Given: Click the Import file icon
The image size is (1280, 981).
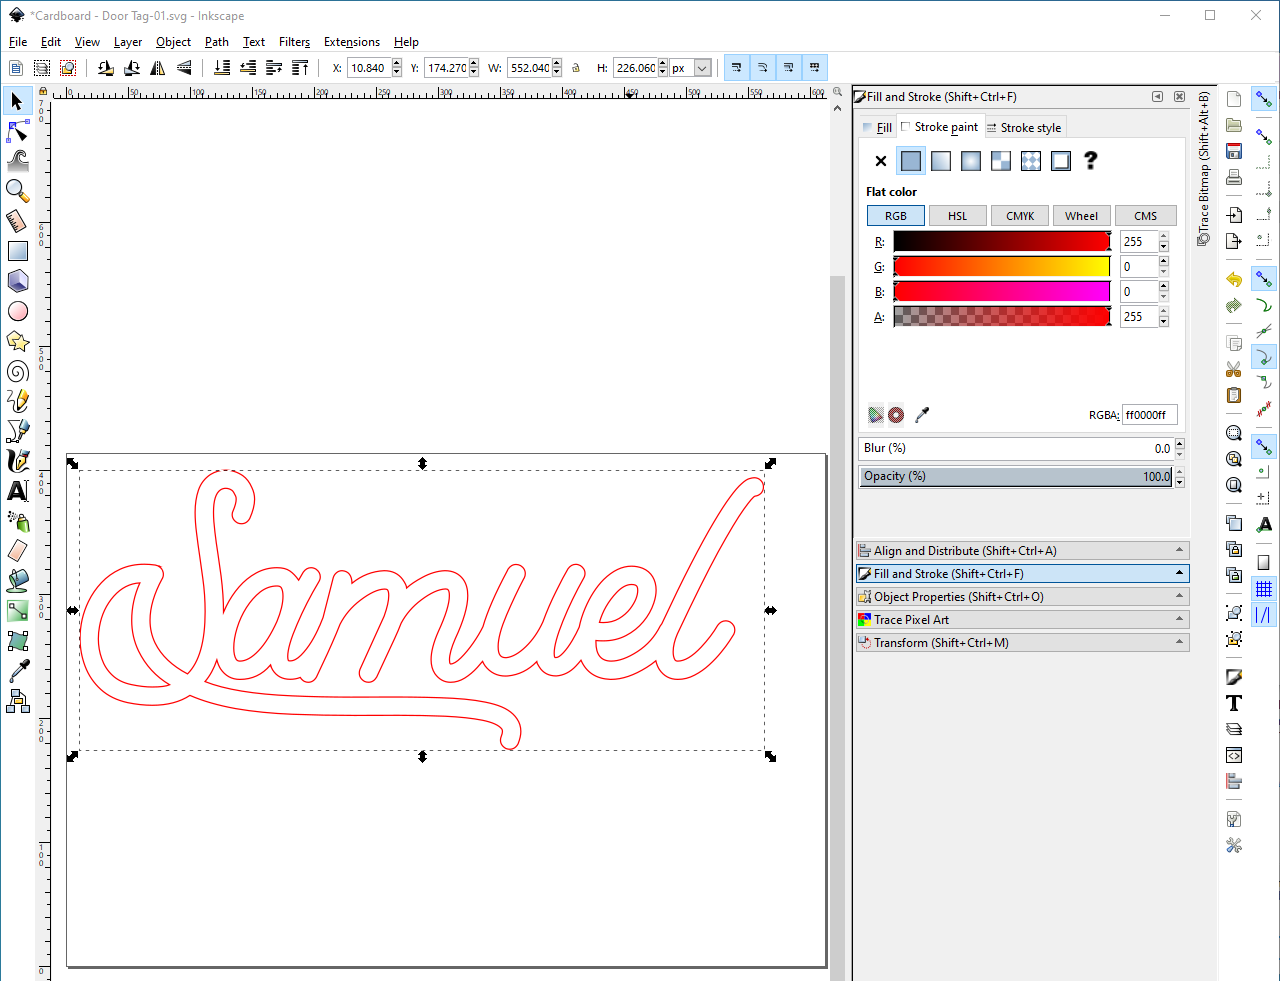Looking at the screenshot, I should (x=1234, y=215).
